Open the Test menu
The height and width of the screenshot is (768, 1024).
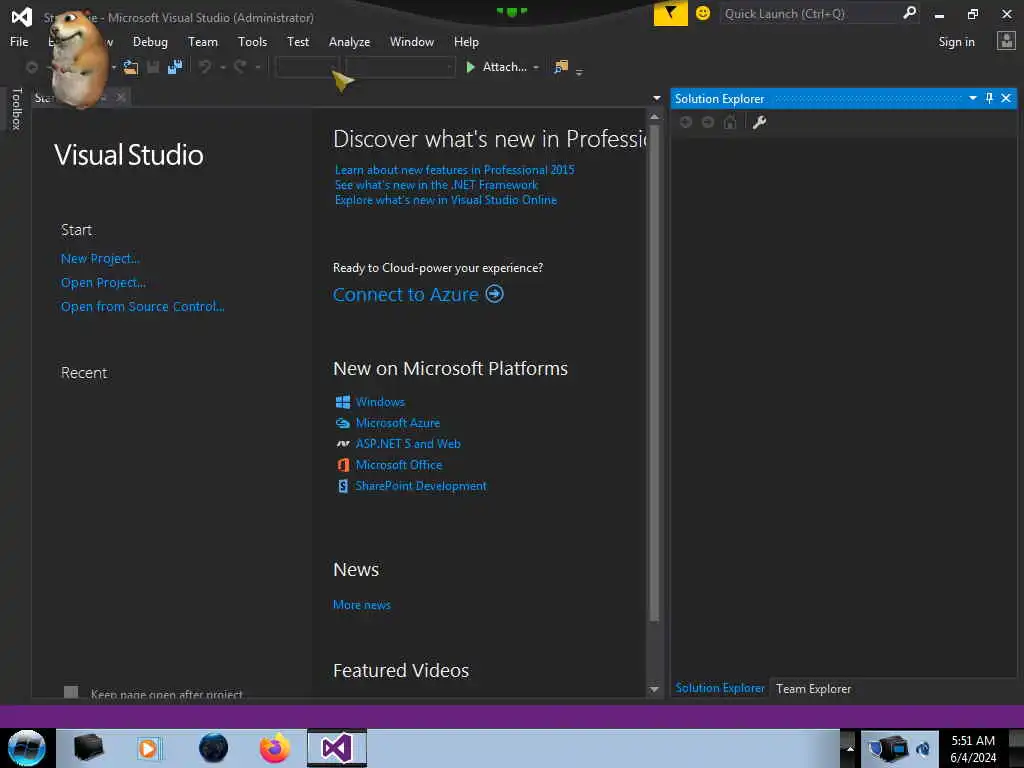pyautogui.click(x=298, y=42)
